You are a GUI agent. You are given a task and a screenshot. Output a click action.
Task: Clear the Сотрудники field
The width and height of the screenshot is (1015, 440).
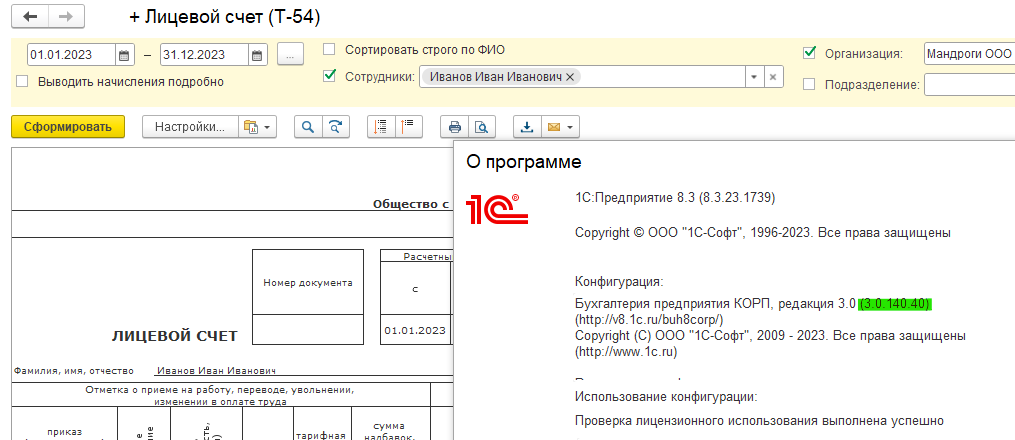772,77
